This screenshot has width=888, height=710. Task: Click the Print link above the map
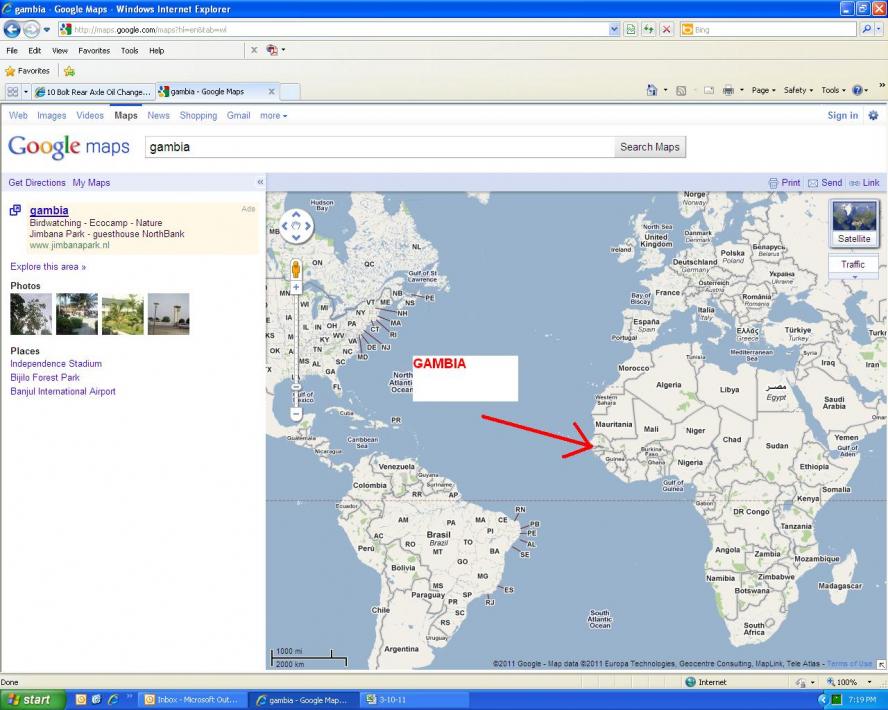pos(784,183)
